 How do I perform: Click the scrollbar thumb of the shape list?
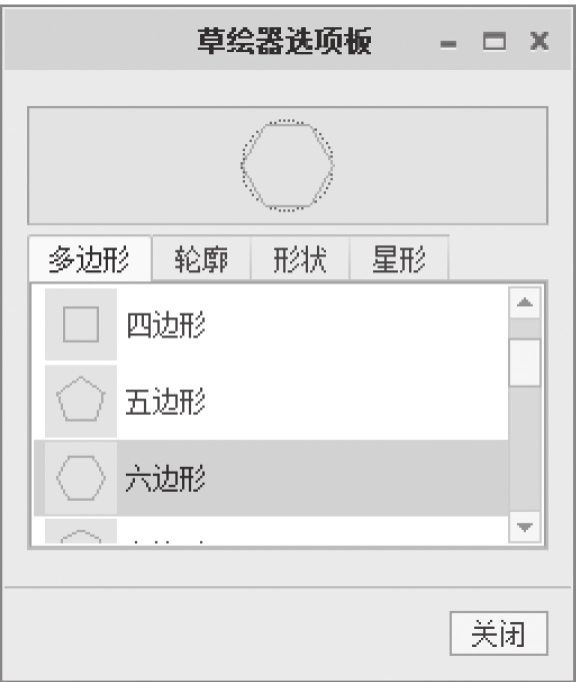[525, 363]
